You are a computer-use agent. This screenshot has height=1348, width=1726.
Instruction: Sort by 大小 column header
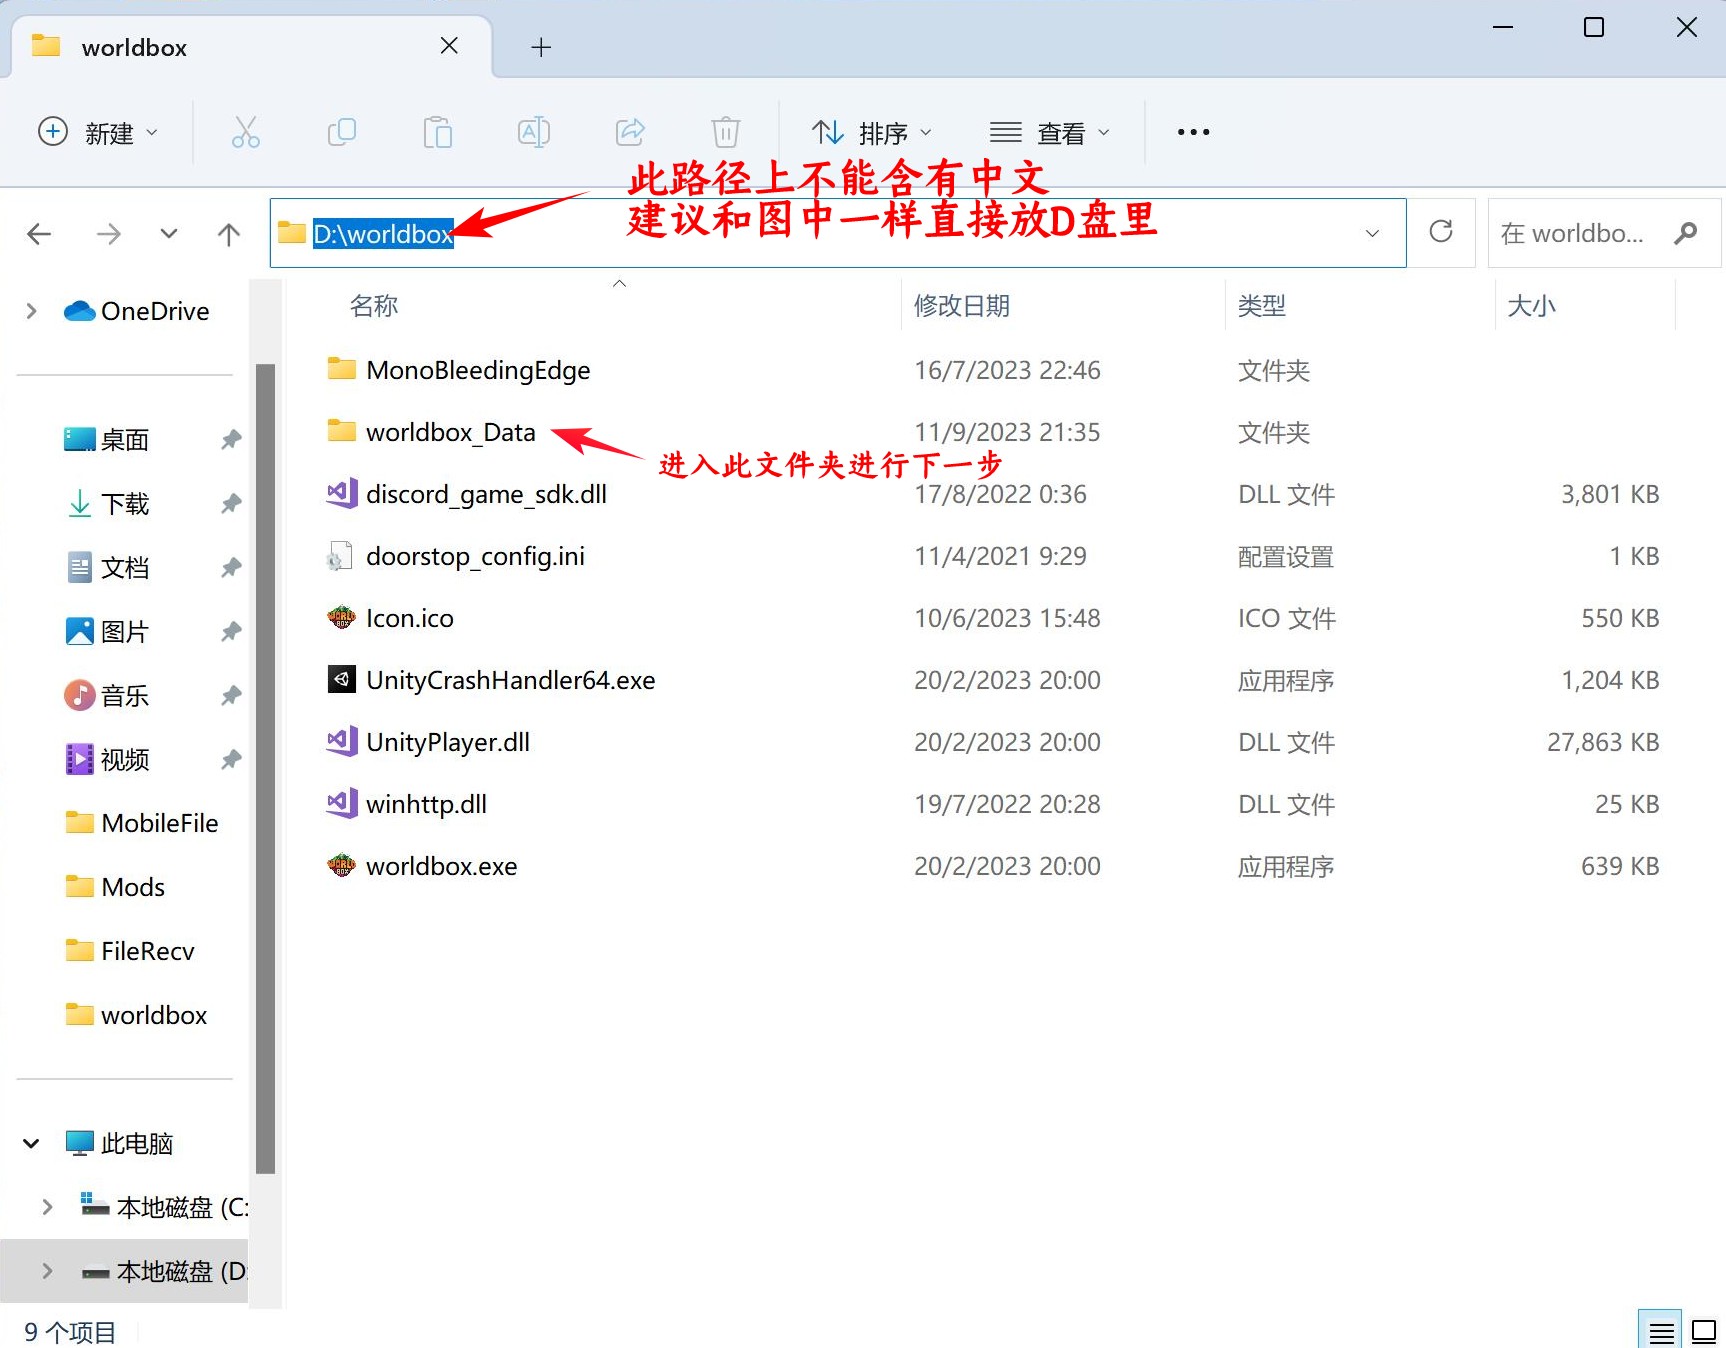(x=1531, y=306)
